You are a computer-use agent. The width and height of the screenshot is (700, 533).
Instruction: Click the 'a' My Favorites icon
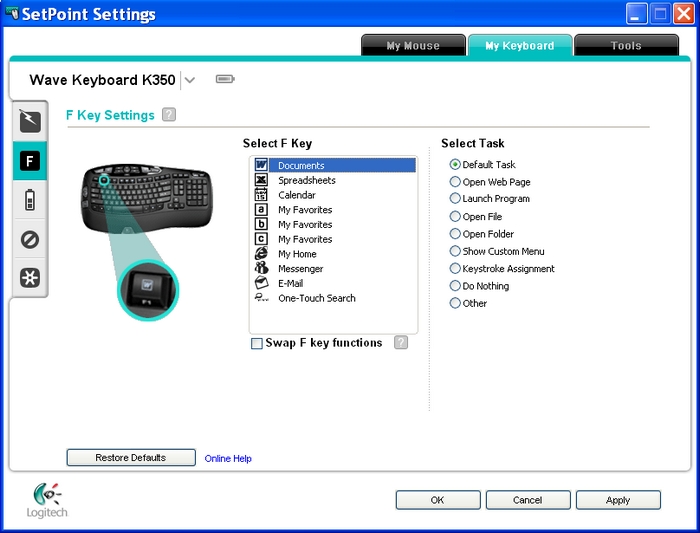261,209
